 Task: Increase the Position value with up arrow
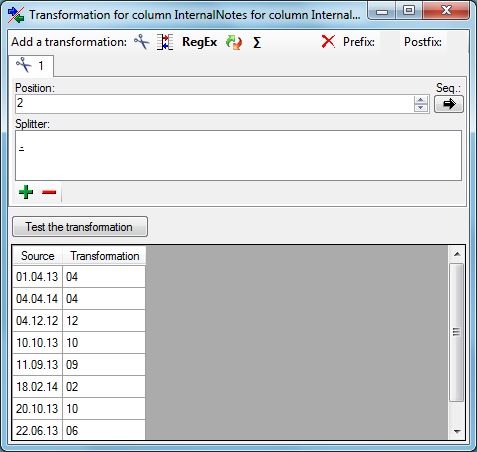click(421, 100)
